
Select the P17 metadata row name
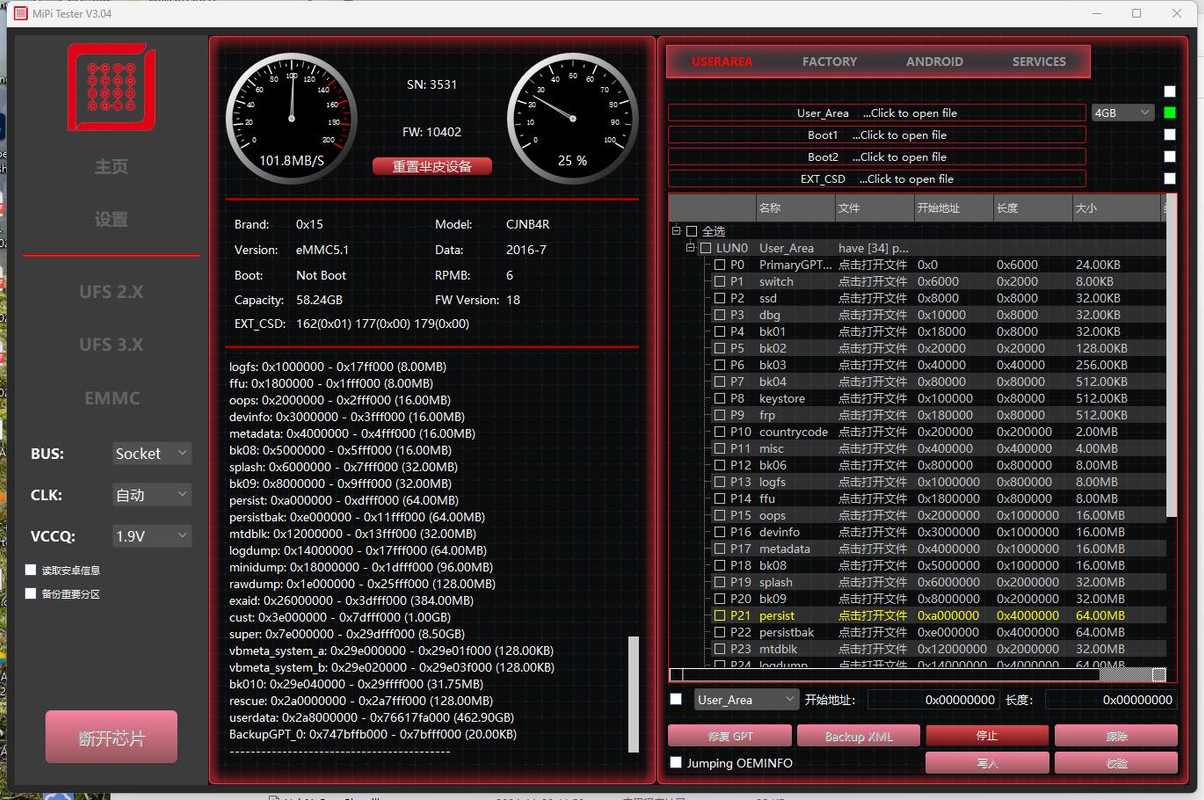tap(785, 548)
